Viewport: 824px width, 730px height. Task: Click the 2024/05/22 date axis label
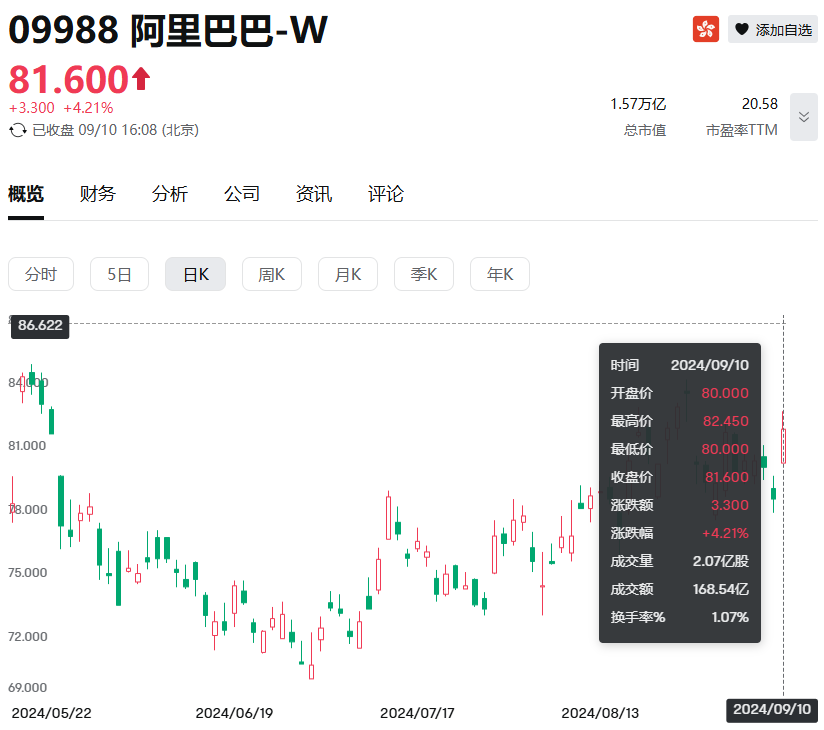(x=52, y=713)
